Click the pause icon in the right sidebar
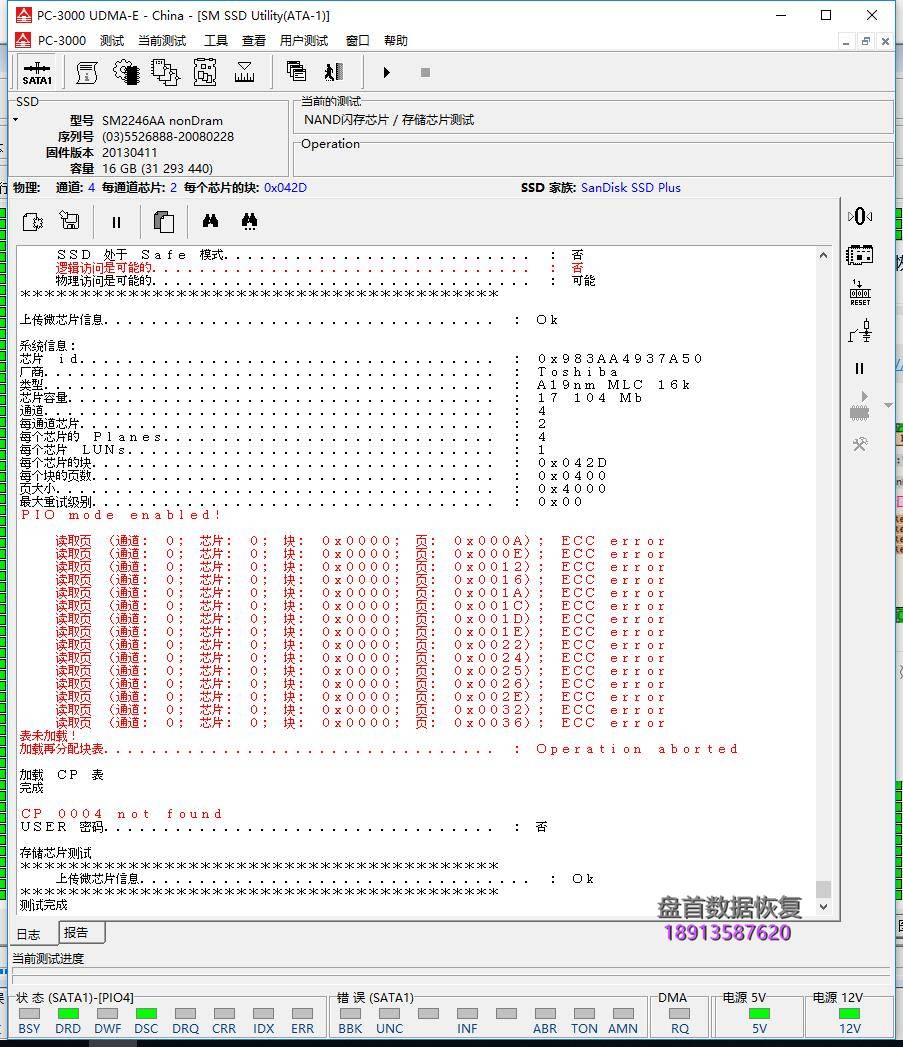903x1047 pixels. click(x=860, y=369)
